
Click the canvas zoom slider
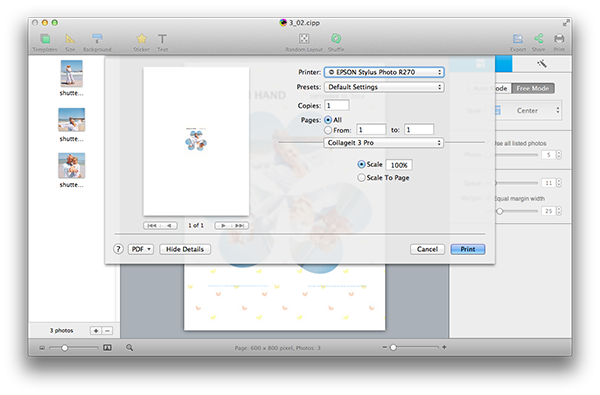(414, 347)
